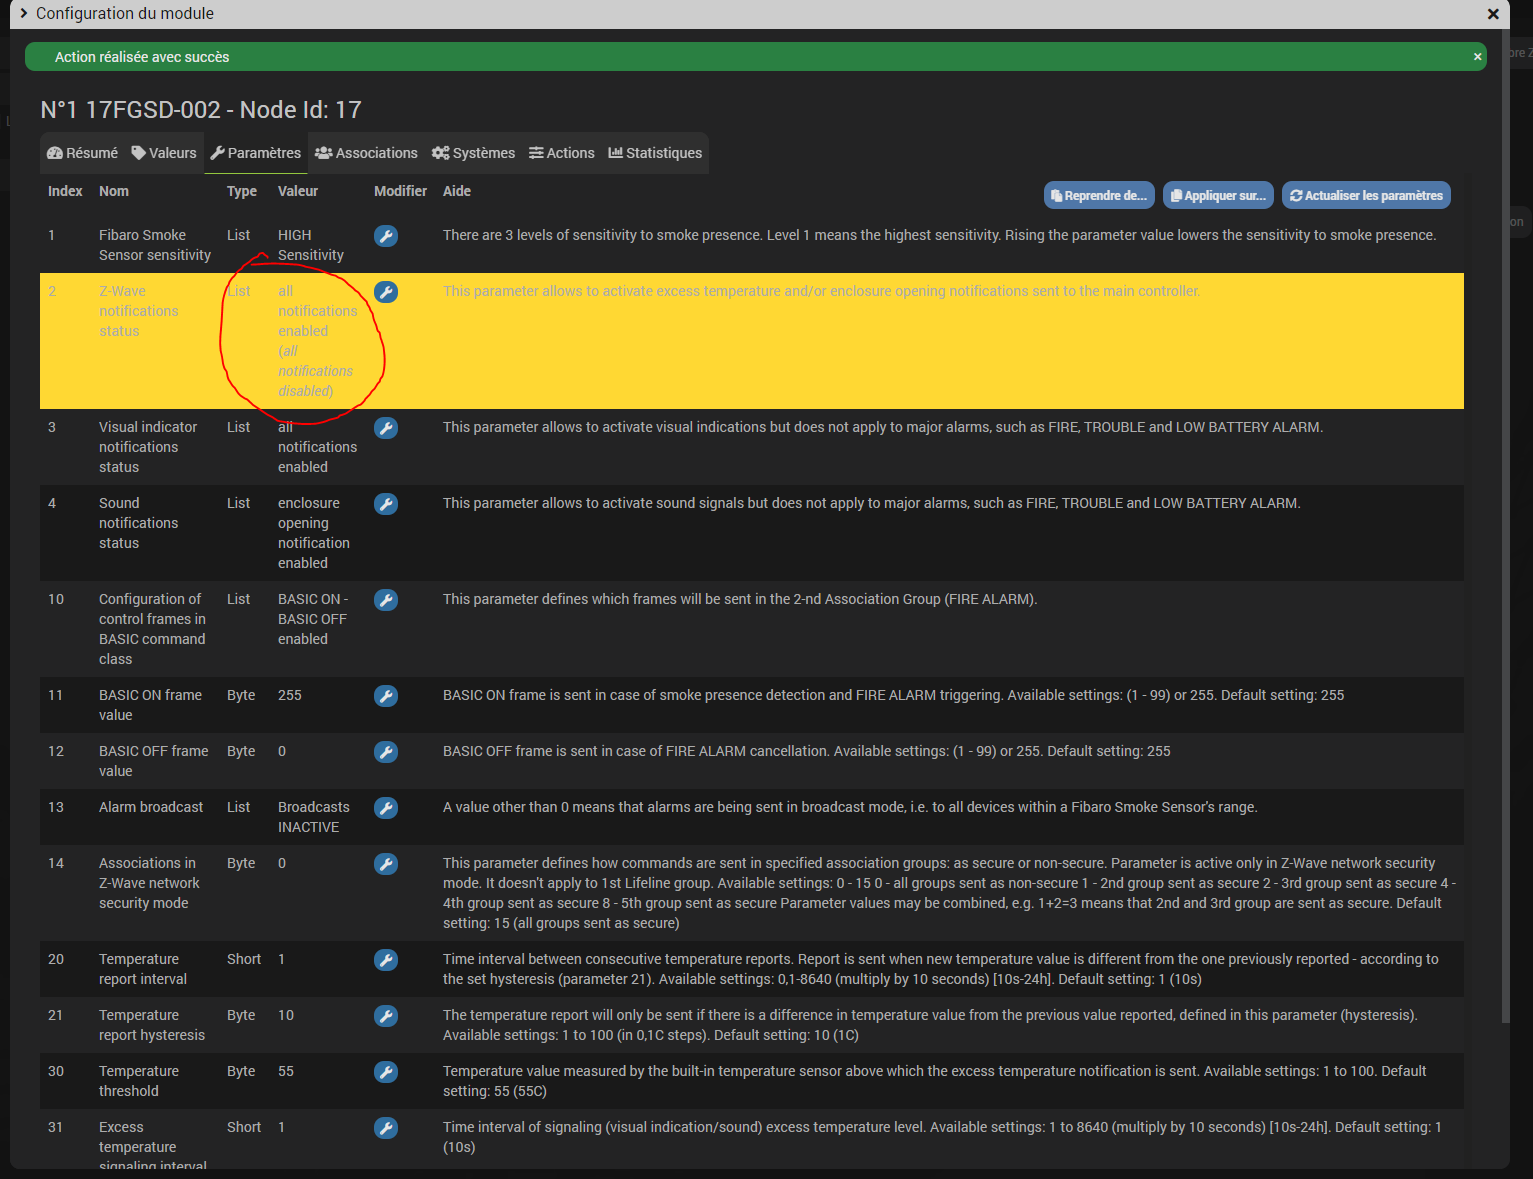Click wrench for BASIC ON frame value
Viewport: 1533px width, 1179px height.
pos(385,696)
